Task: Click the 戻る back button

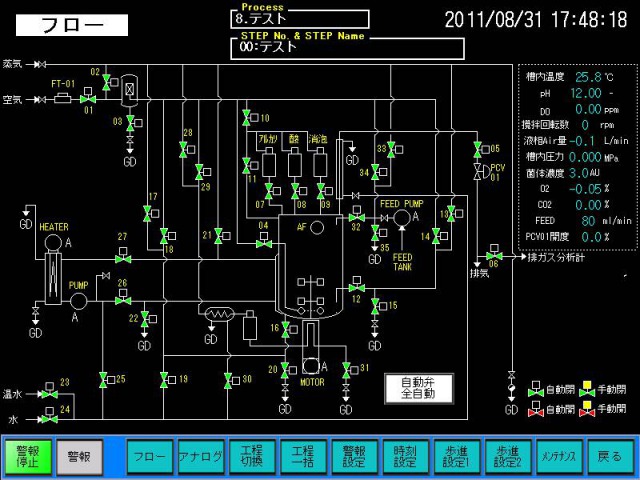Action: (610, 457)
